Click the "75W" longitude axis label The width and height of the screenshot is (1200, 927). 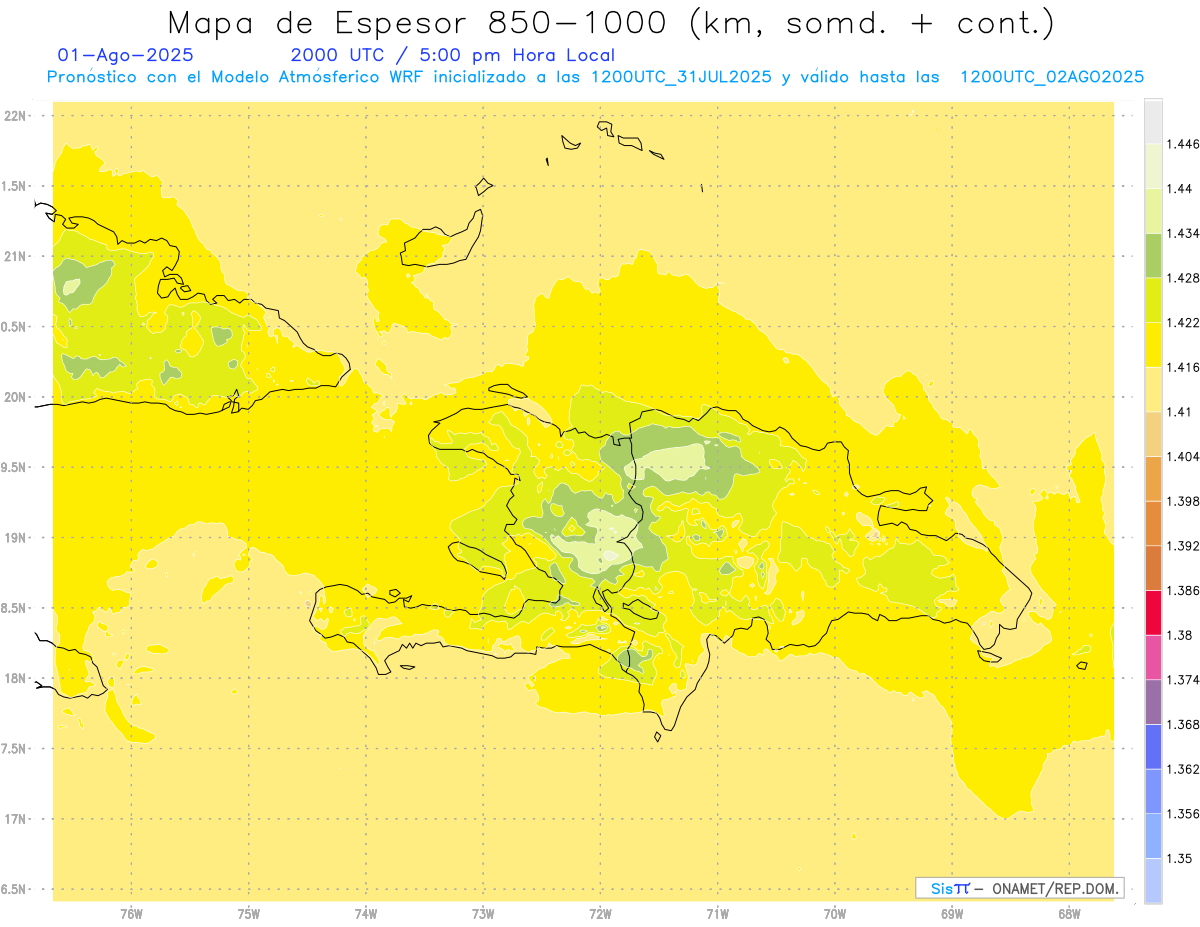248,913
